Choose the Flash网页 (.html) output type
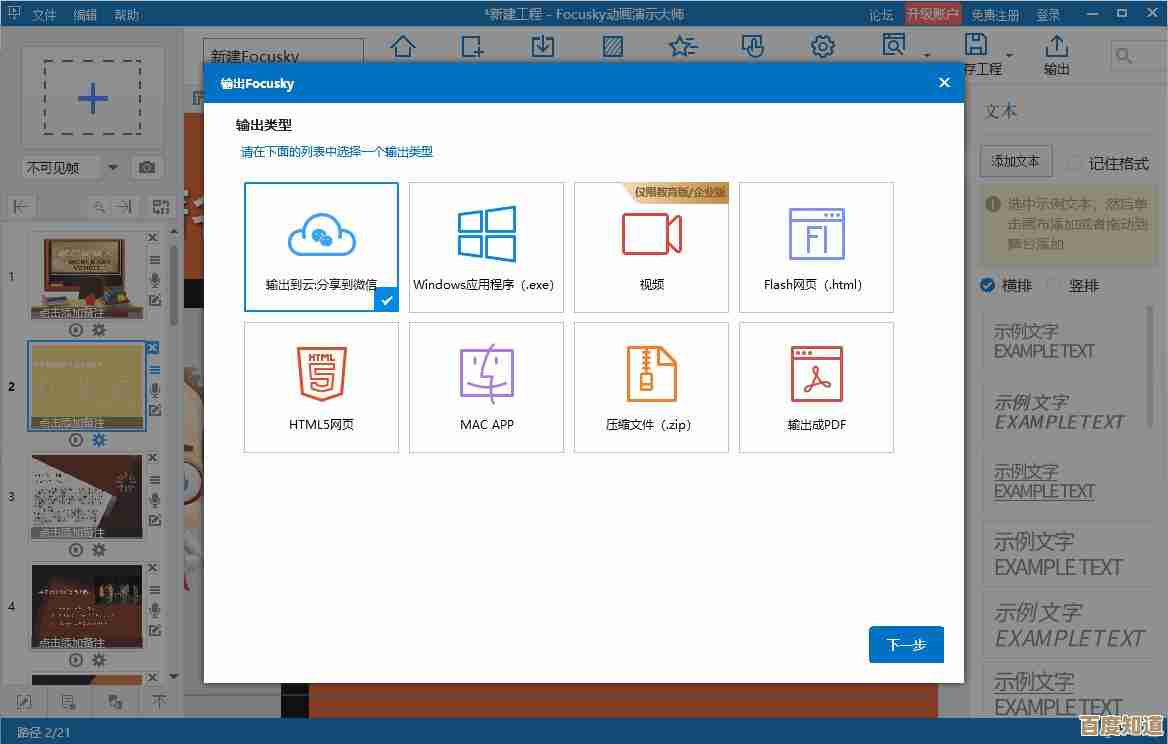 pyautogui.click(x=816, y=246)
